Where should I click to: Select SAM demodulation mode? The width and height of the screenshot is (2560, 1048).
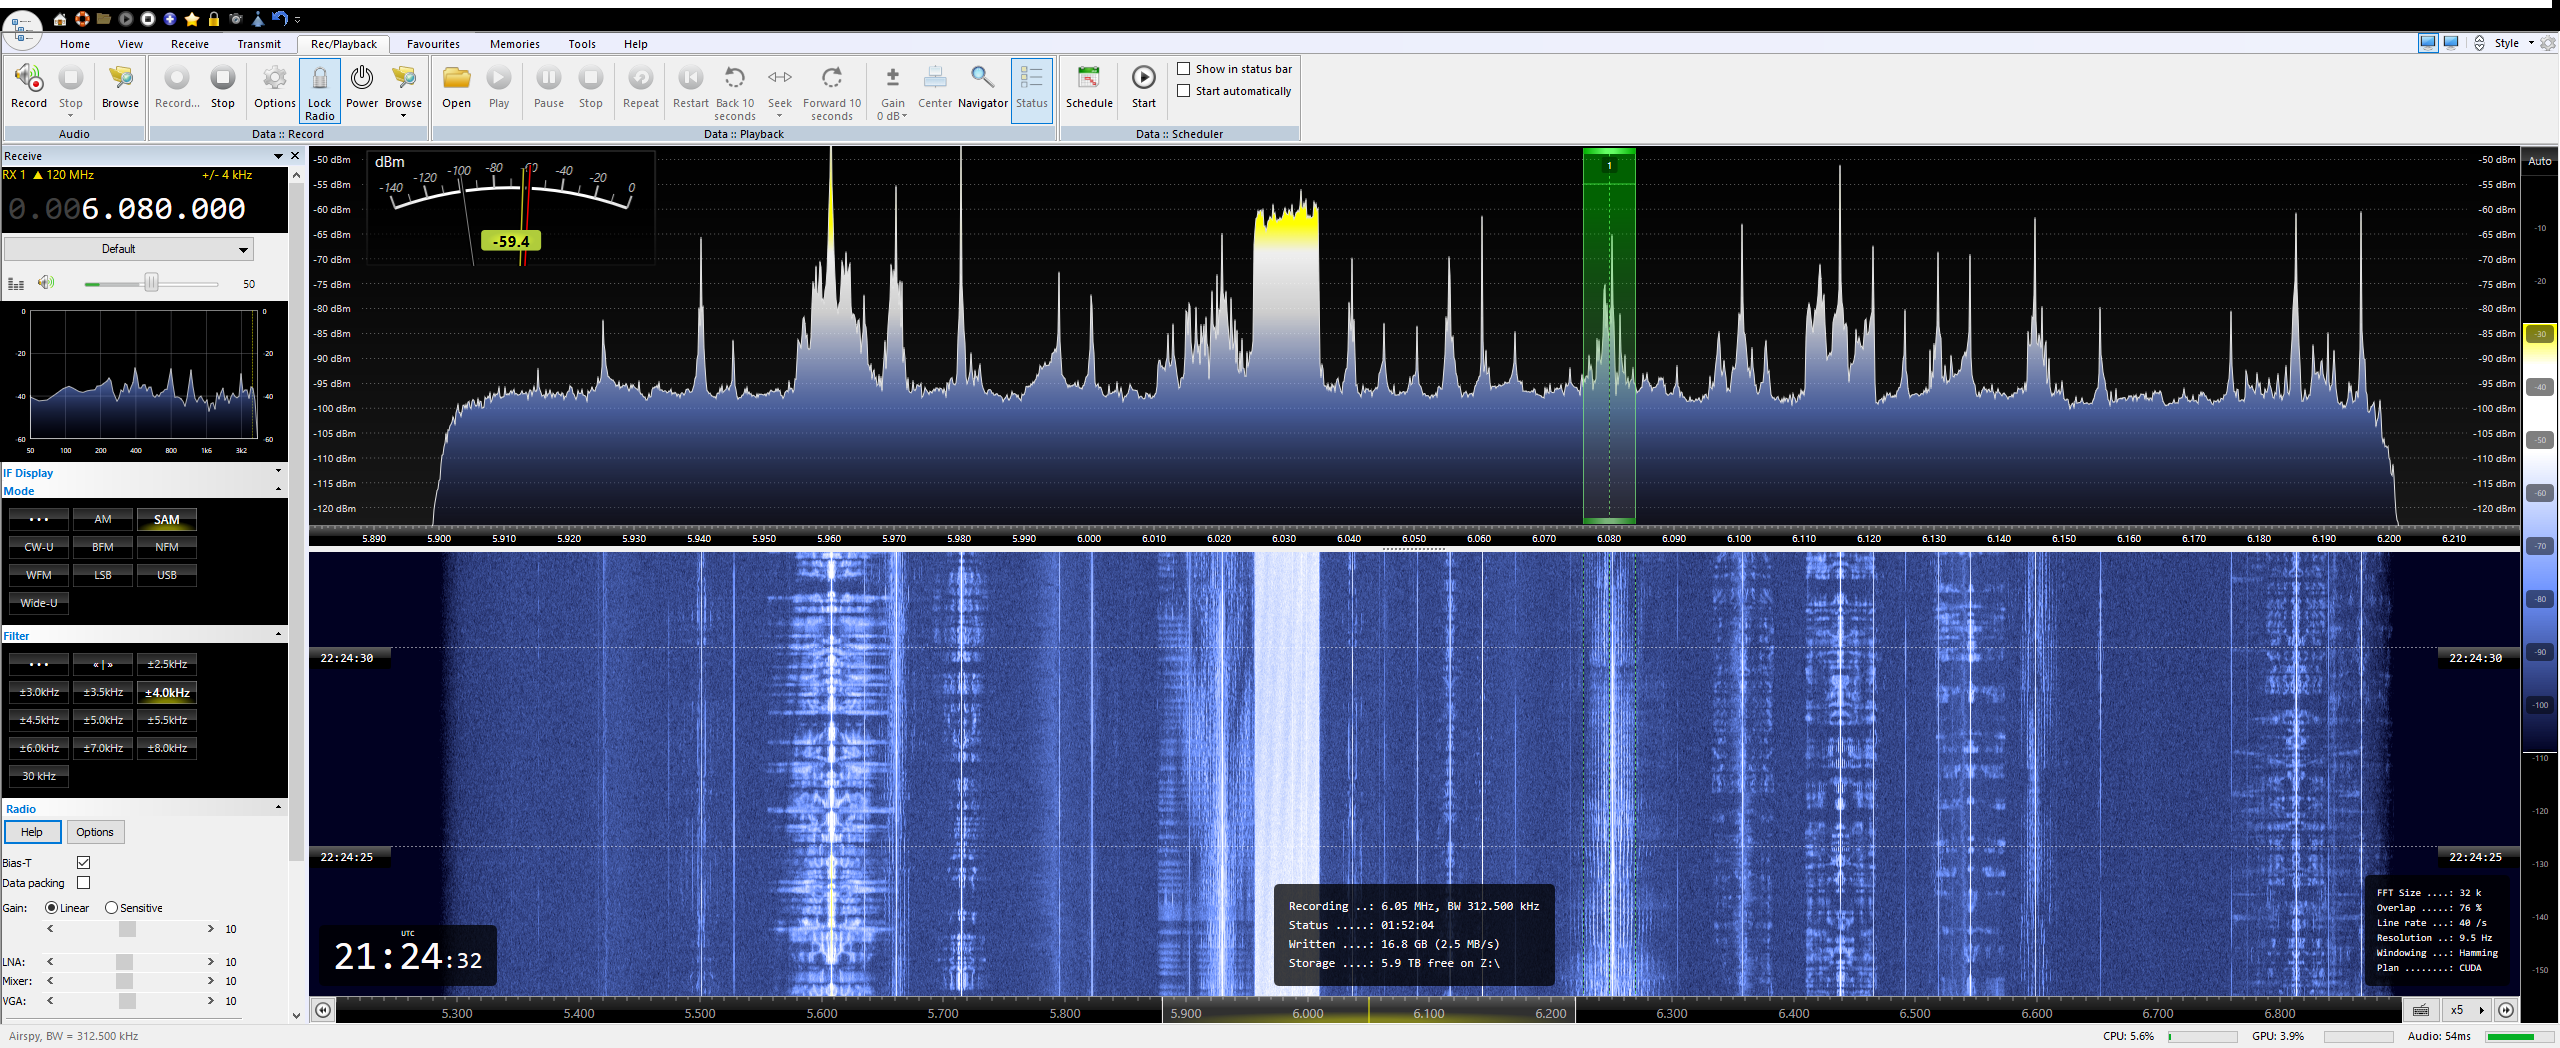tap(167, 519)
